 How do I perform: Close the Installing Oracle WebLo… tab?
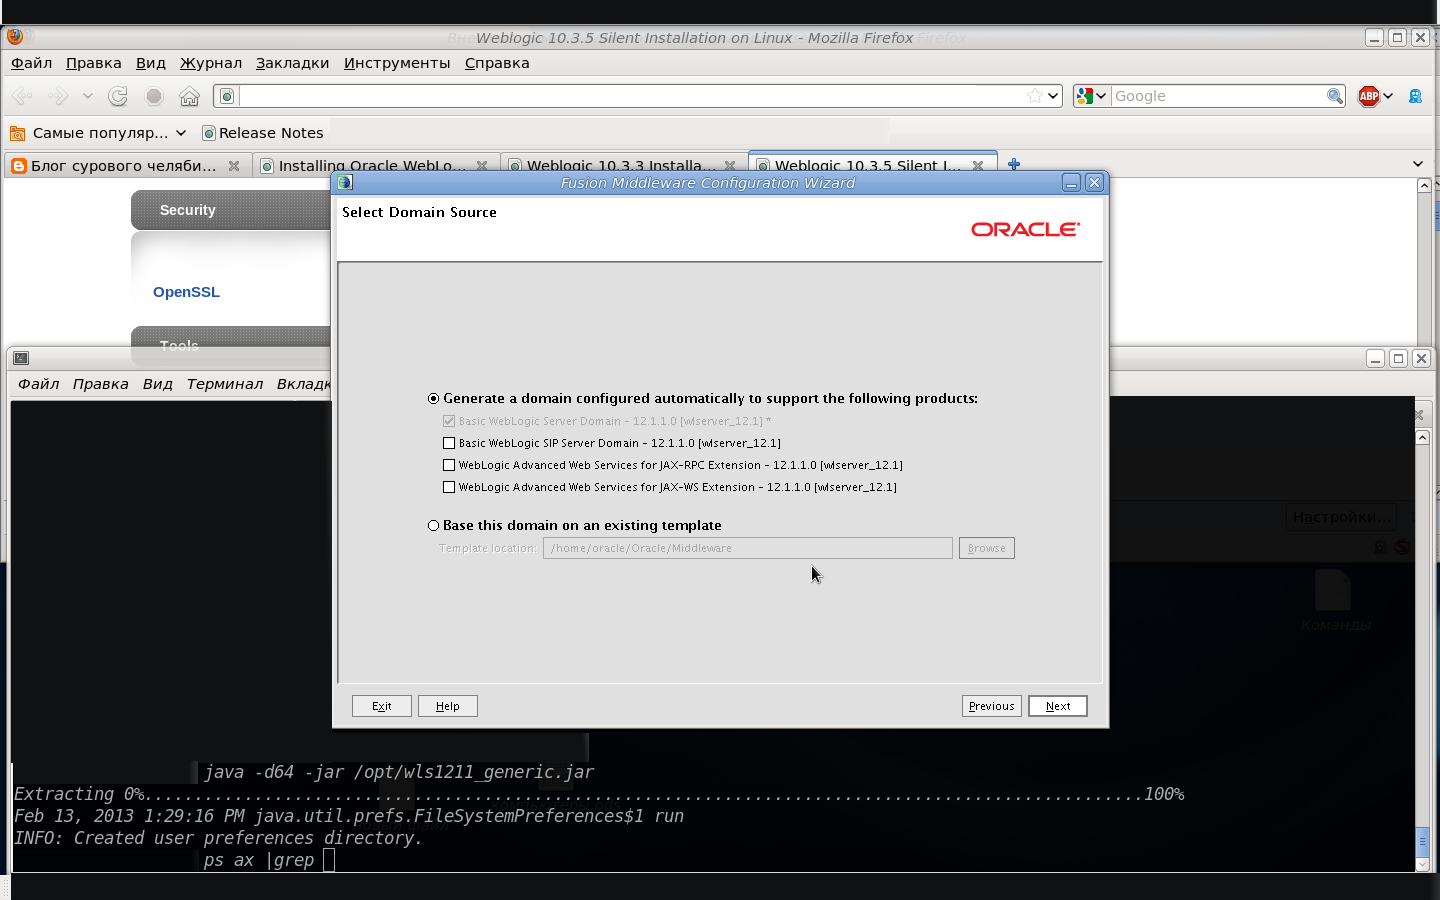482,166
